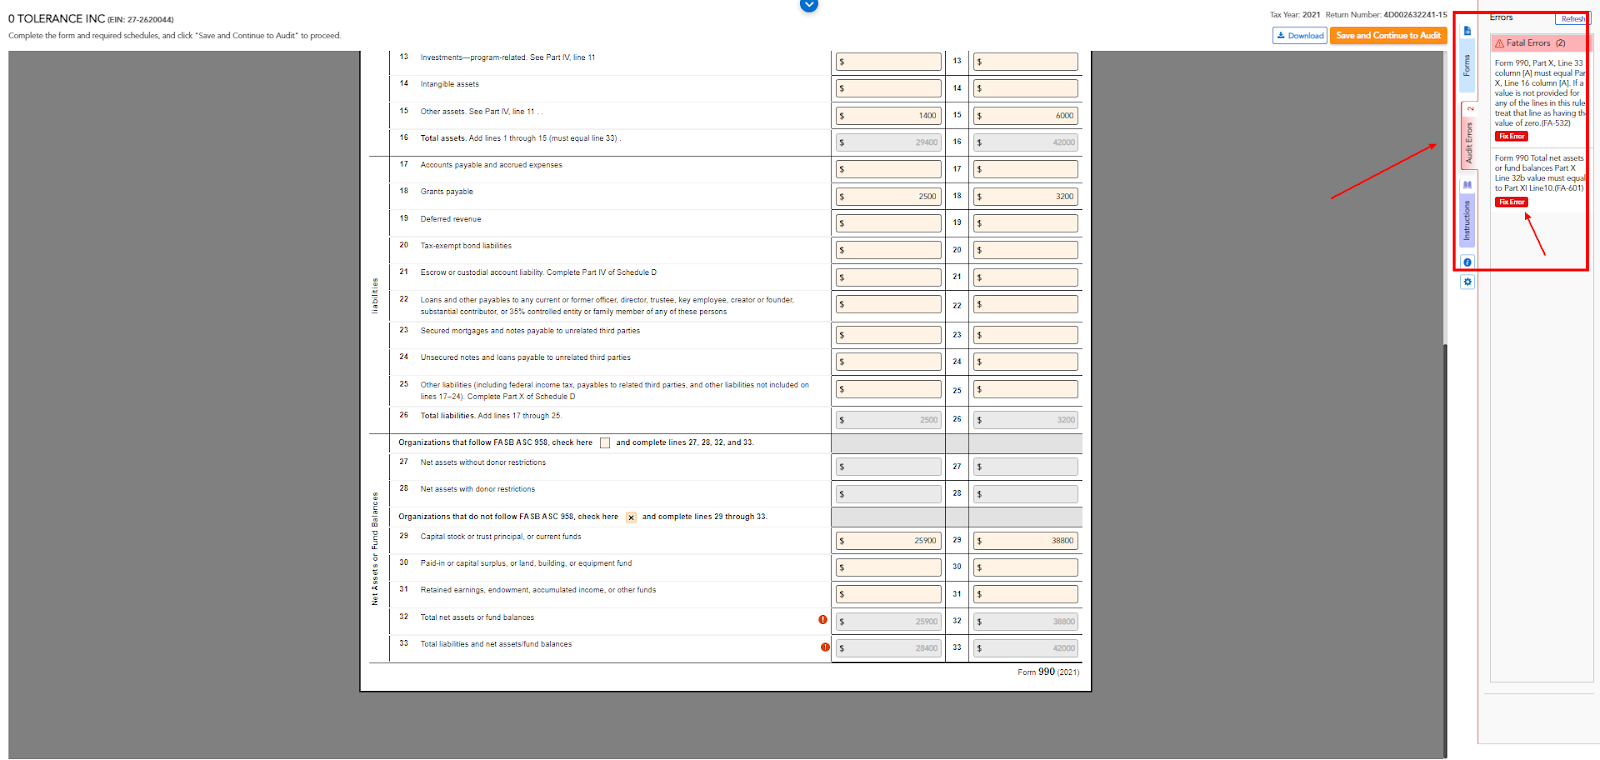
Task: Click the Return Number 4D002632241-15 text
Action: coord(1386,15)
